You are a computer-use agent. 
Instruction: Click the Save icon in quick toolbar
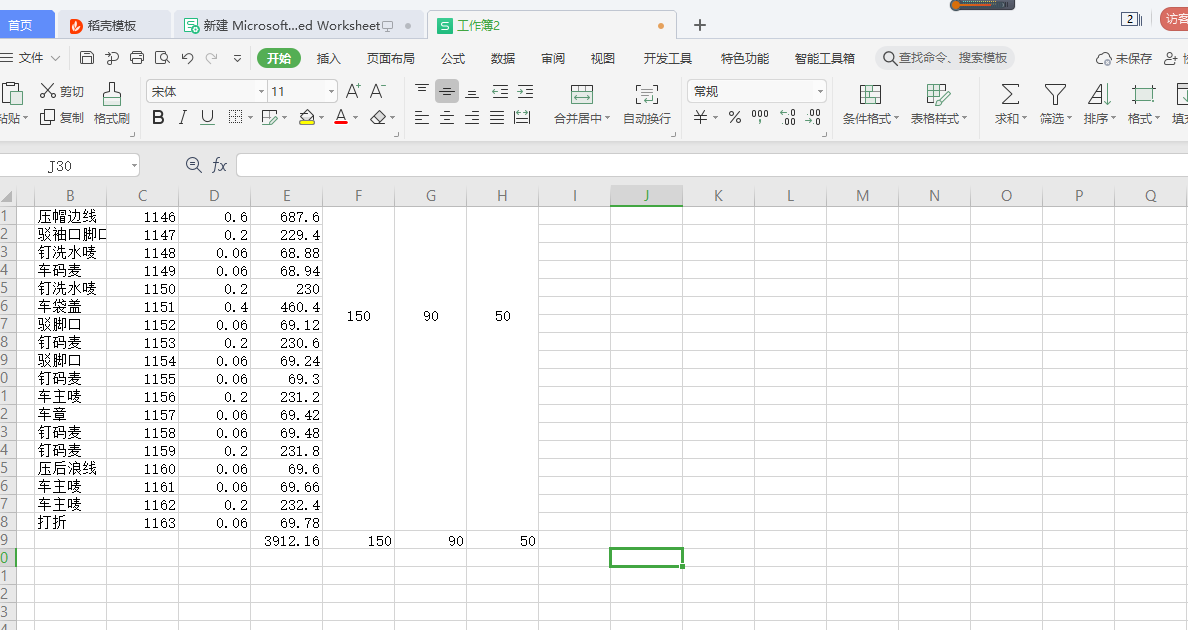(x=87, y=58)
